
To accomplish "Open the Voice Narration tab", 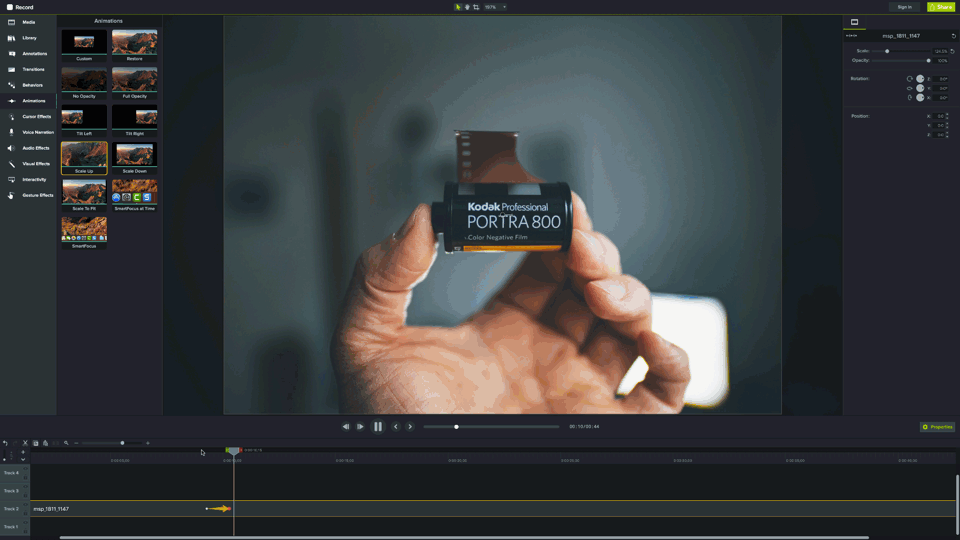I will [28, 132].
